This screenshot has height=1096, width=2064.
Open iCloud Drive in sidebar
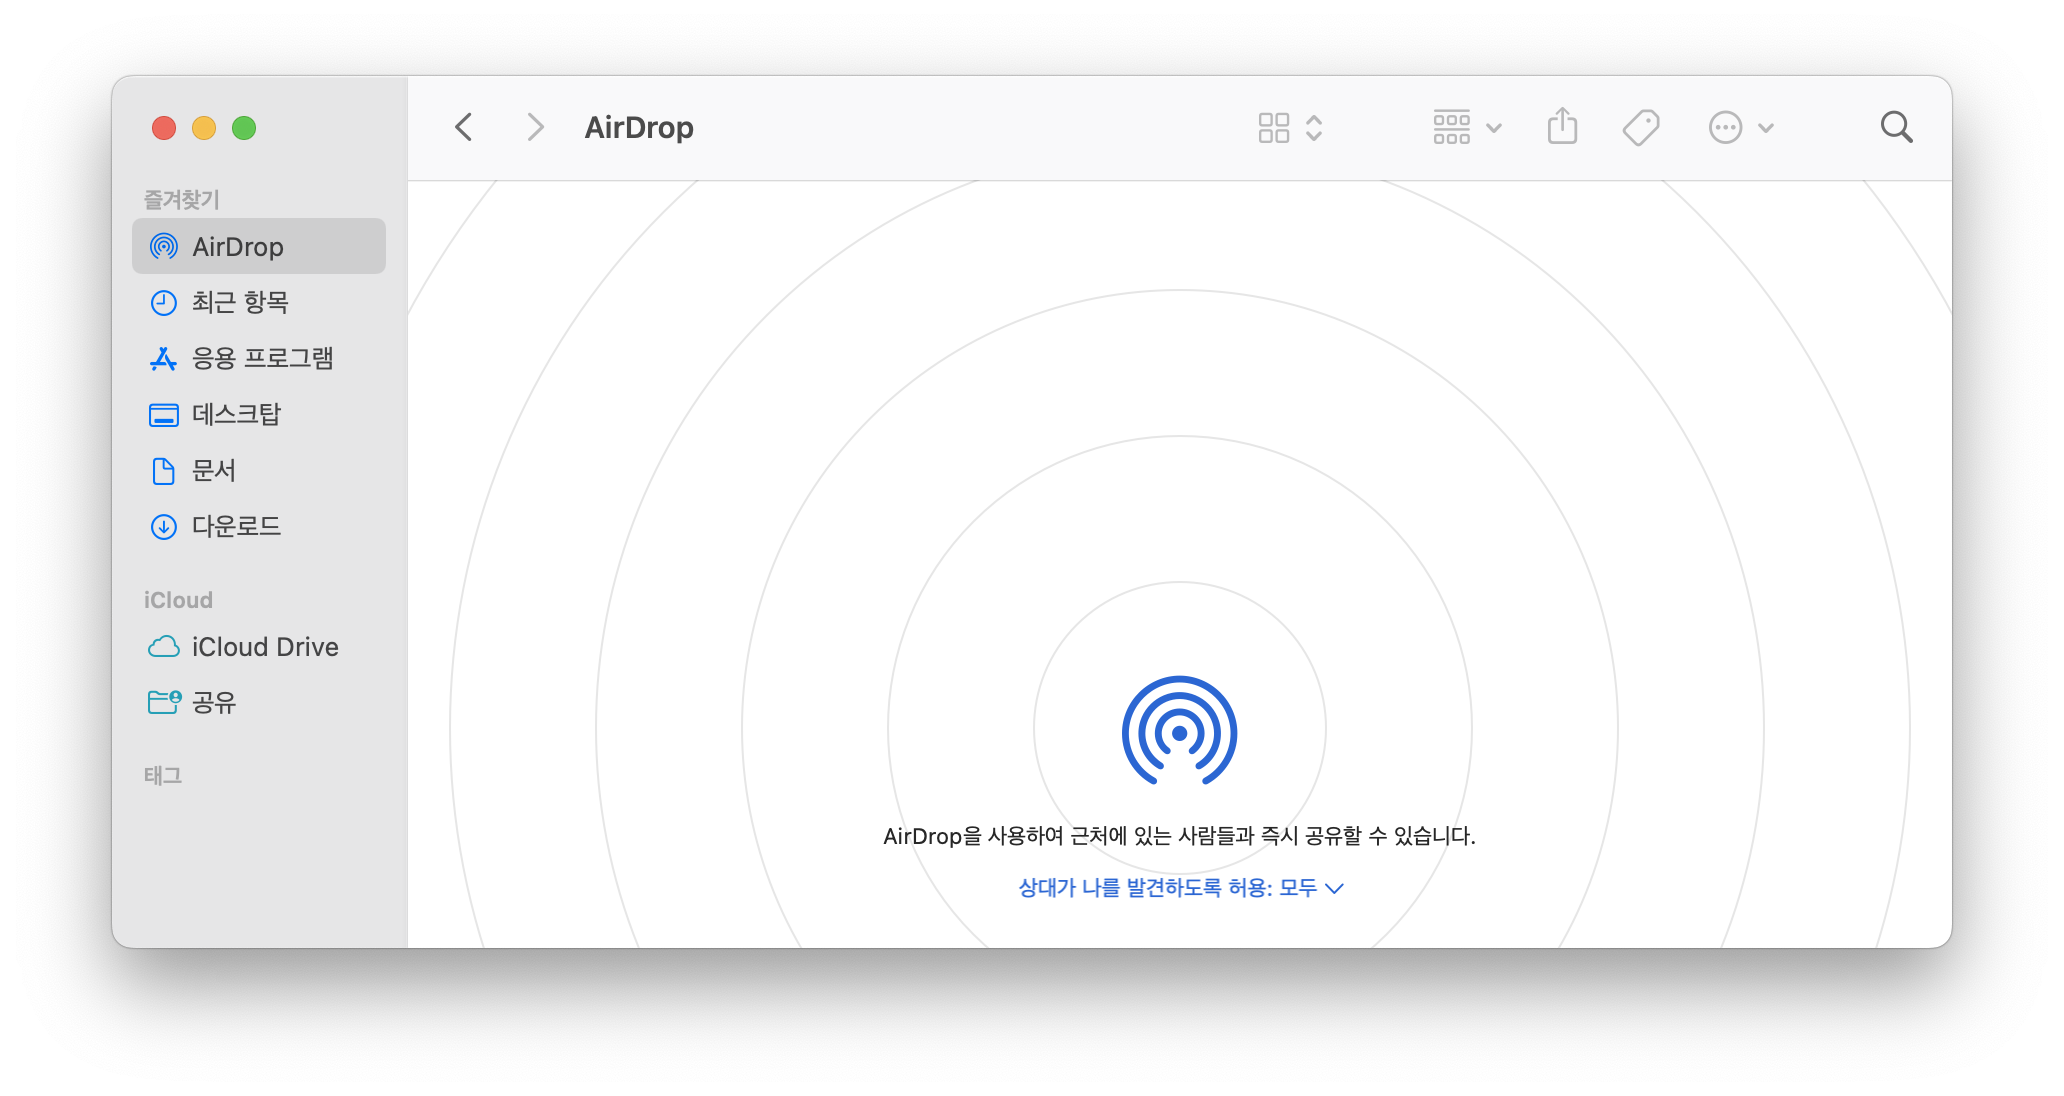[x=264, y=647]
